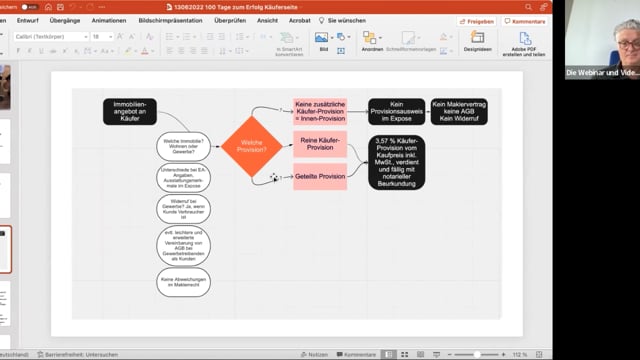Open the shapes gallery icon

pos(341,37)
